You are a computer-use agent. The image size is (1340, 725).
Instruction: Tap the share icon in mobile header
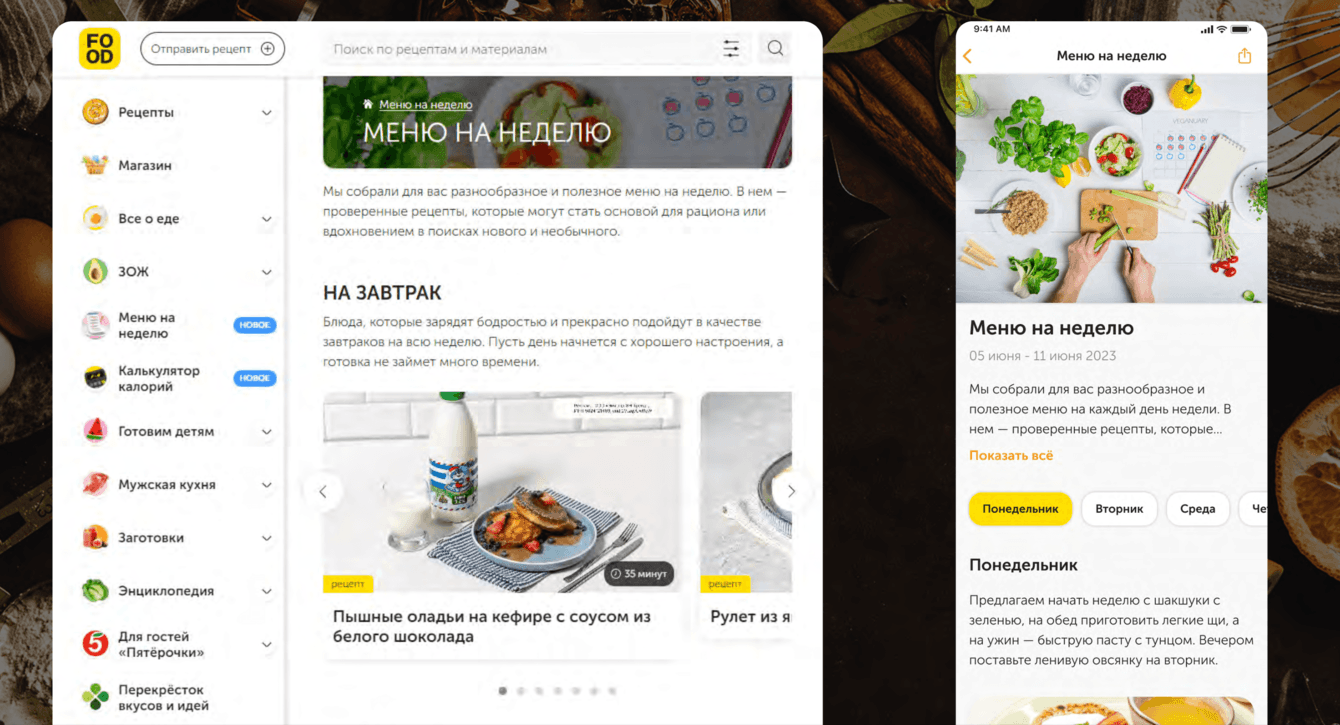(x=1244, y=56)
